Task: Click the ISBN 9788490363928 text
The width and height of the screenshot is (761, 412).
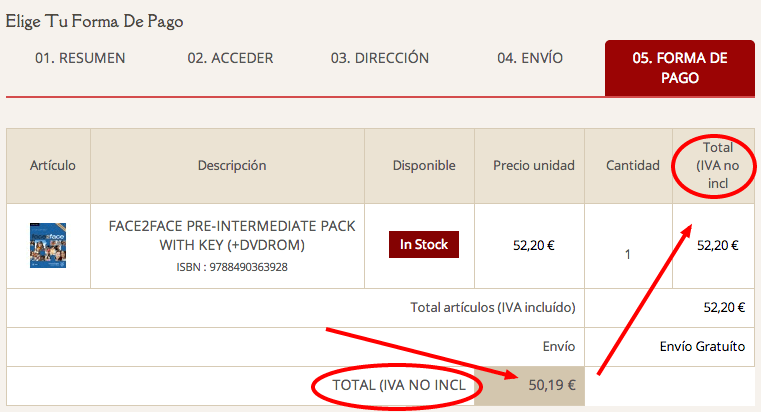Action: 232,267
